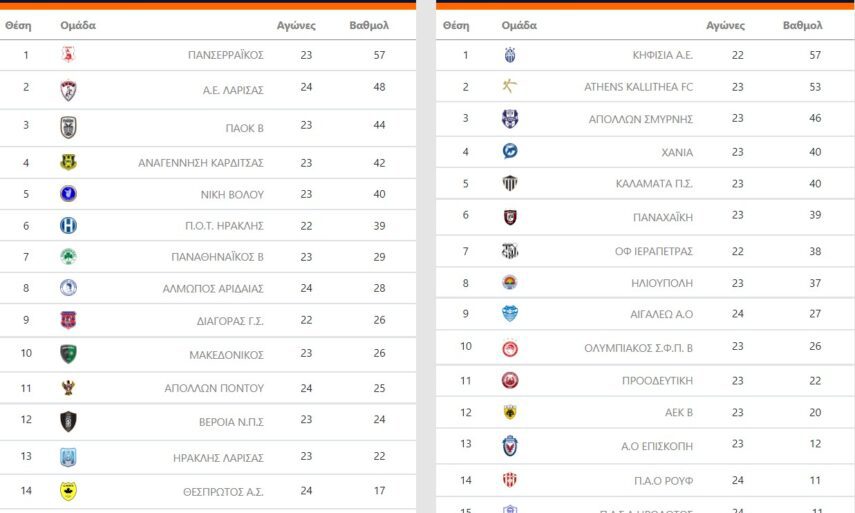This screenshot has height=513, width=855.
Task: Click the Athens Kallithea FC logo
Action: (x=510, y=87)
